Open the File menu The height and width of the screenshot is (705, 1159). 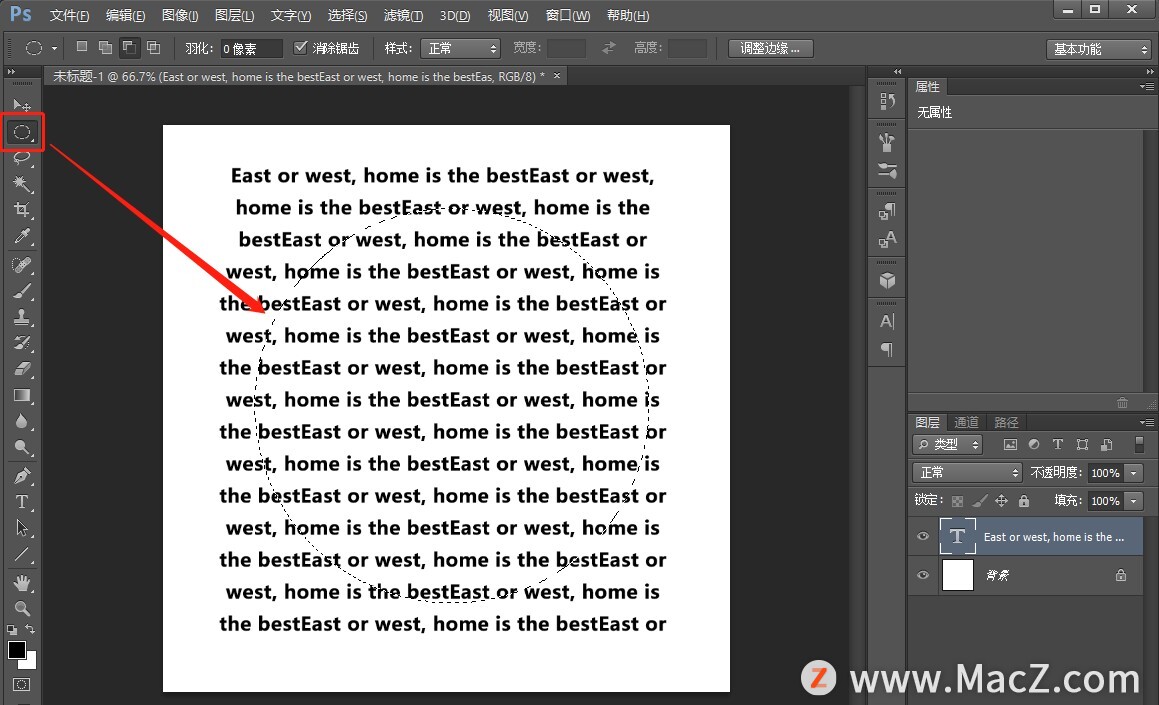coord(69,15)
